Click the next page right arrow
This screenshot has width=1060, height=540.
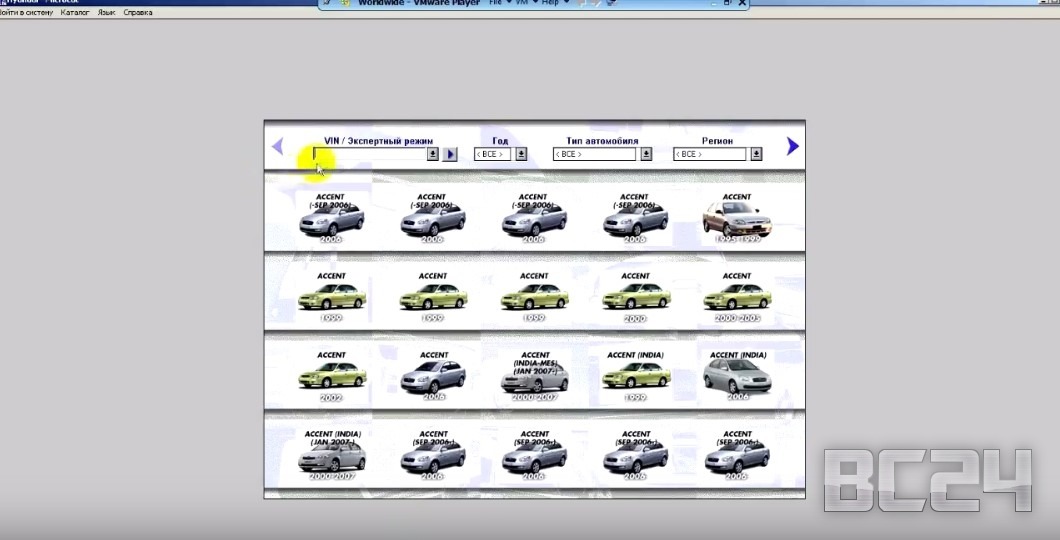click(792, 147)
